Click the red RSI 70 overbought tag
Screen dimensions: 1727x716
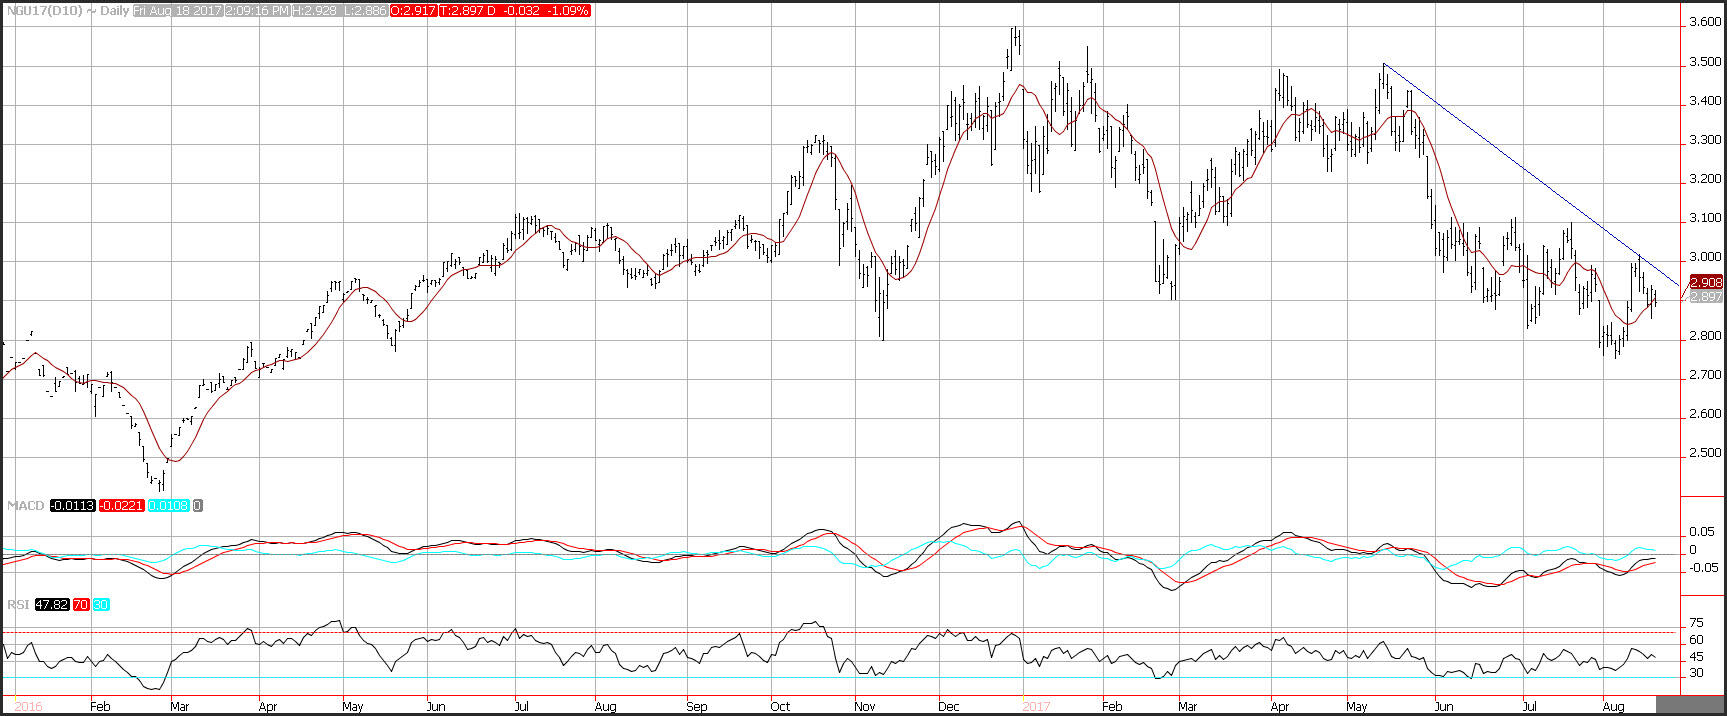(x=81, y=605)
